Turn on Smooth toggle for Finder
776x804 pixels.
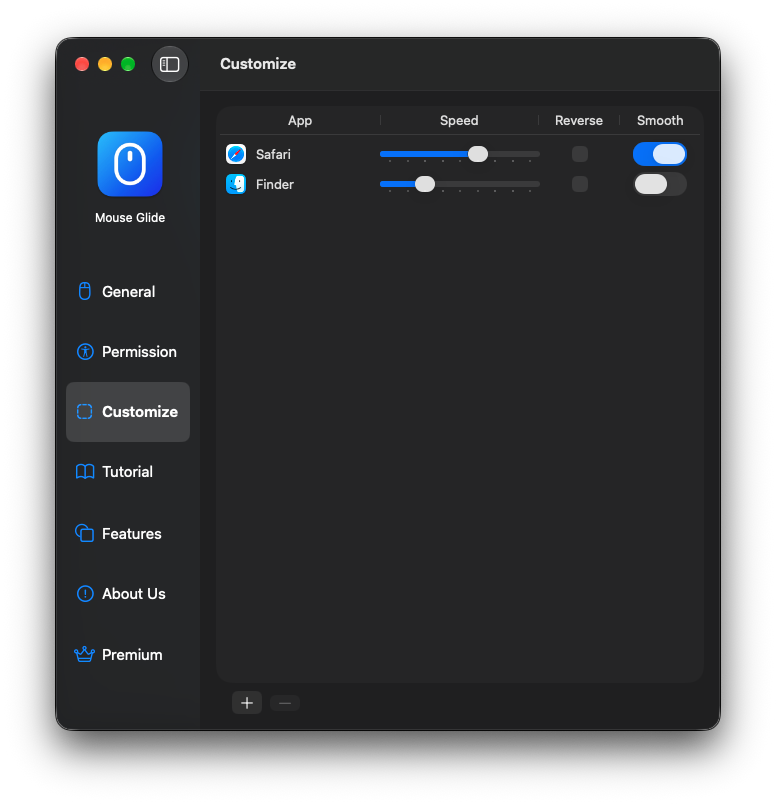660,184
